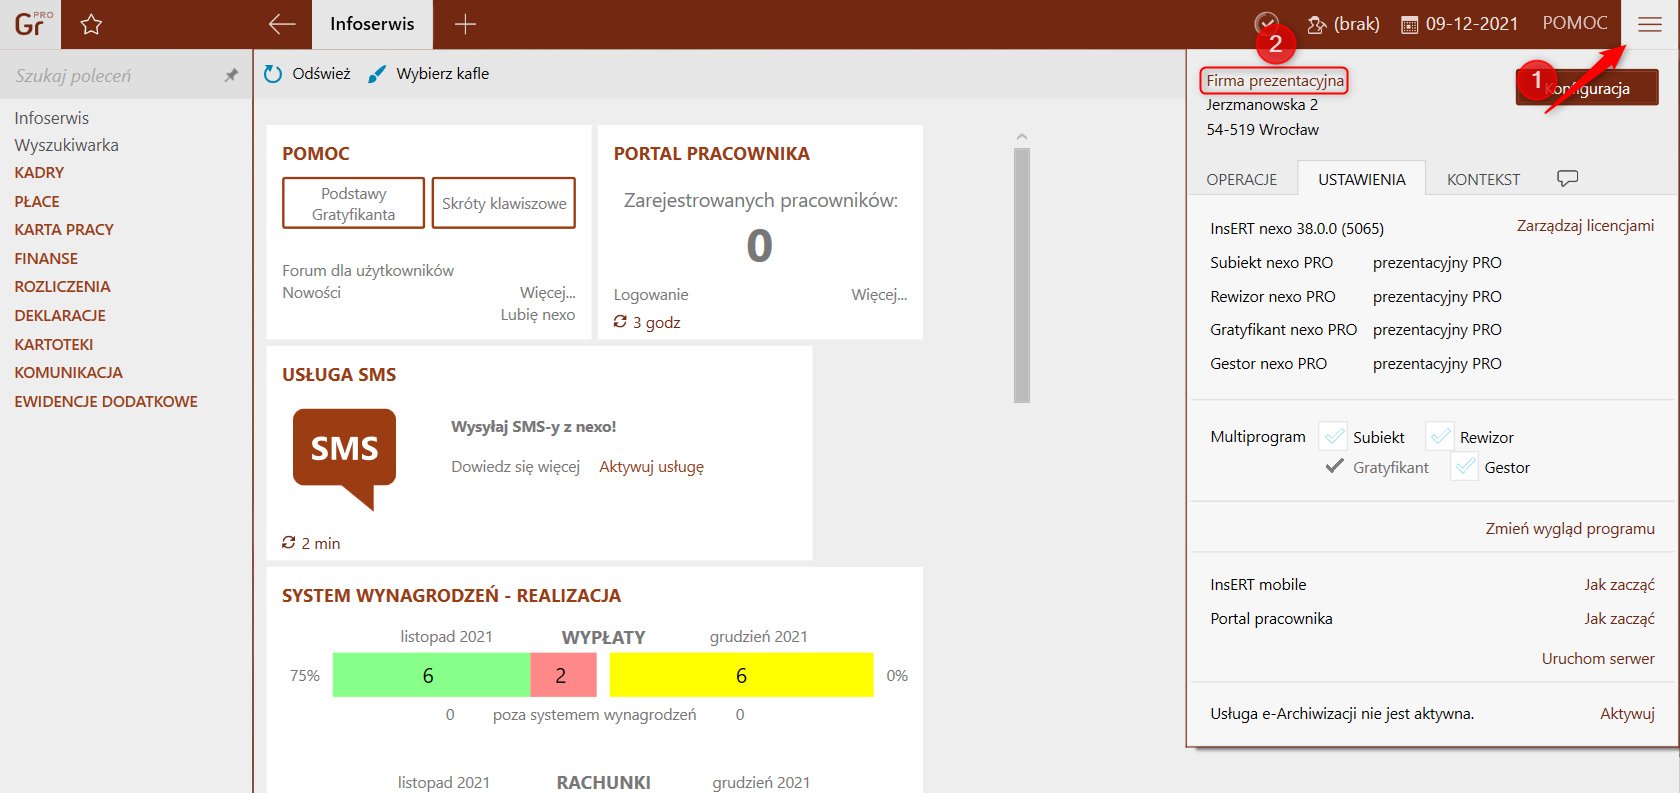Open the Nowości link
Image resolution: width=1680 pixels, height=793 pixels.
click(x=311, y=292)
